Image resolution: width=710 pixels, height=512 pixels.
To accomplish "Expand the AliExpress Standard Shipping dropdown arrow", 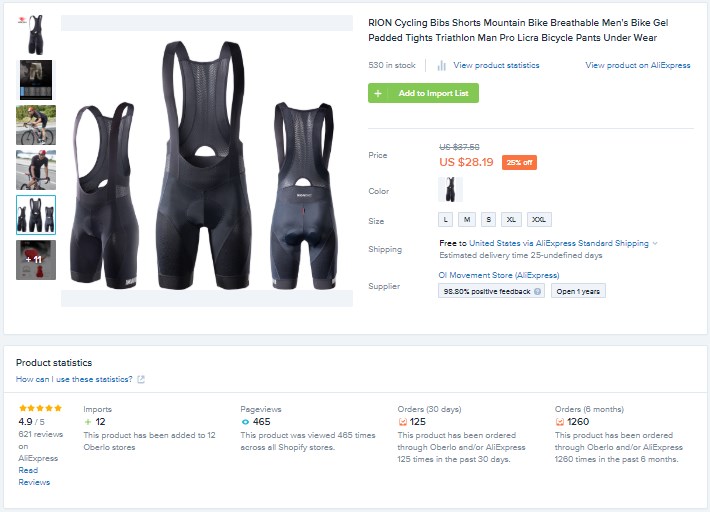I will (654, 244).
